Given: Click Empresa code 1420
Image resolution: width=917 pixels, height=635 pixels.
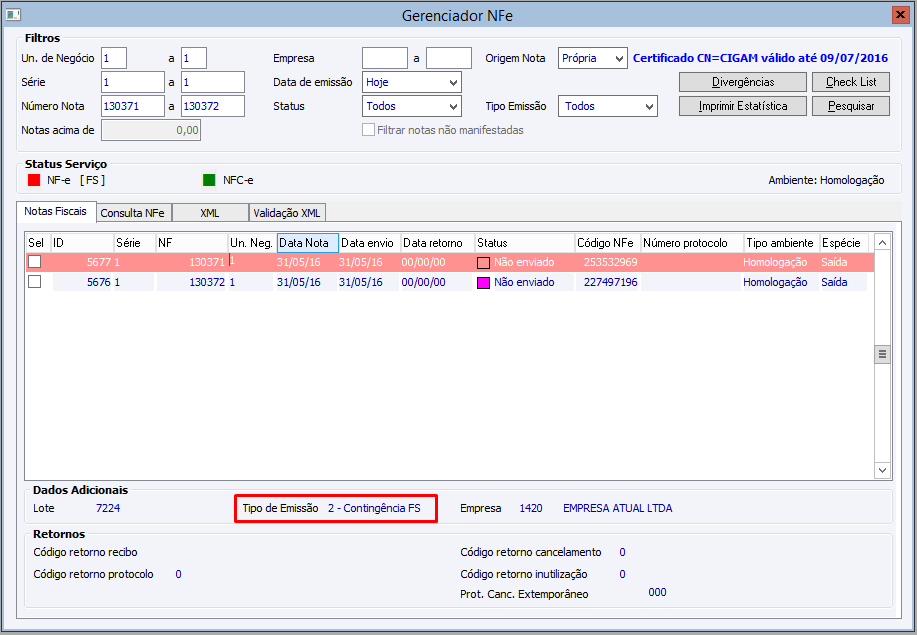Looking at the screenshot, I should 531,508.
